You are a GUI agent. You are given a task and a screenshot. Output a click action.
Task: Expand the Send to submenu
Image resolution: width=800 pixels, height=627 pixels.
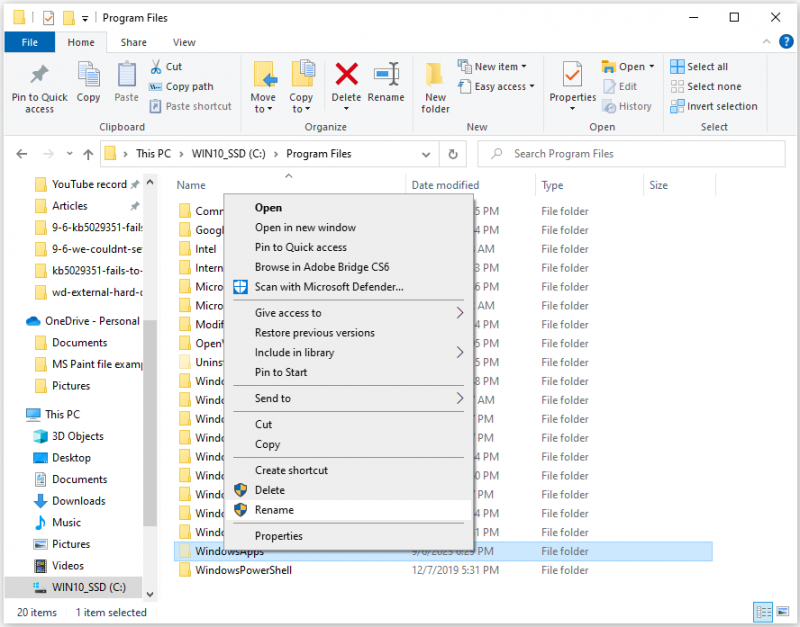[x=459, y=398]
